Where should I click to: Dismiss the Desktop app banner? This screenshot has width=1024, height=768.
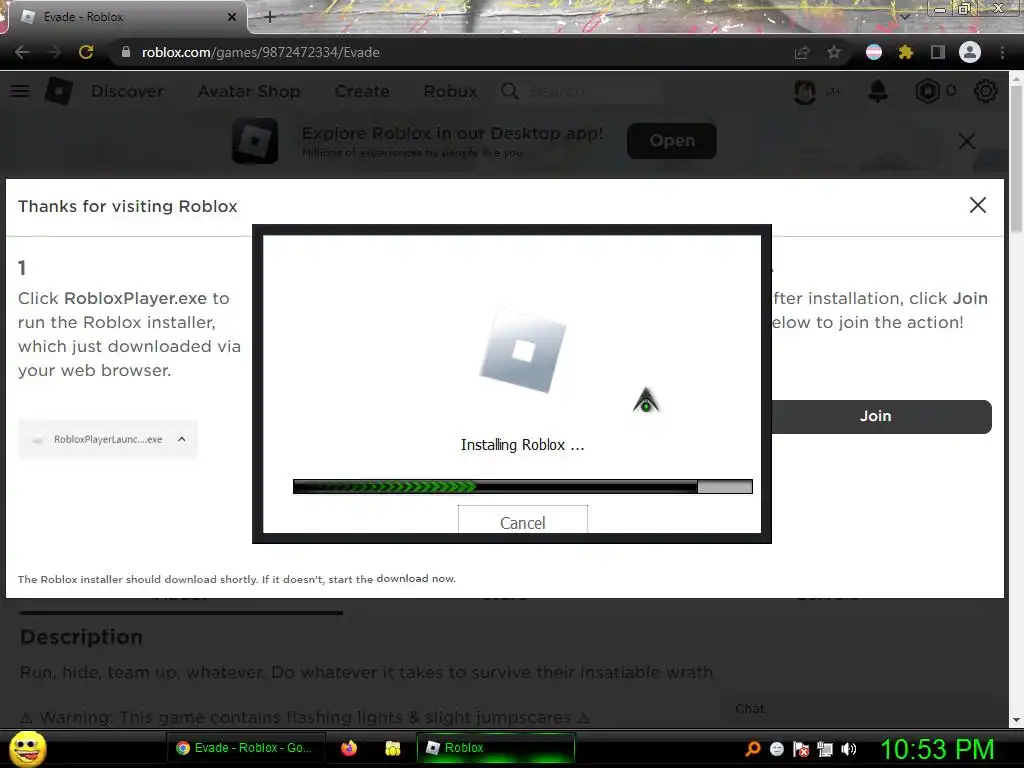(967, 141)
